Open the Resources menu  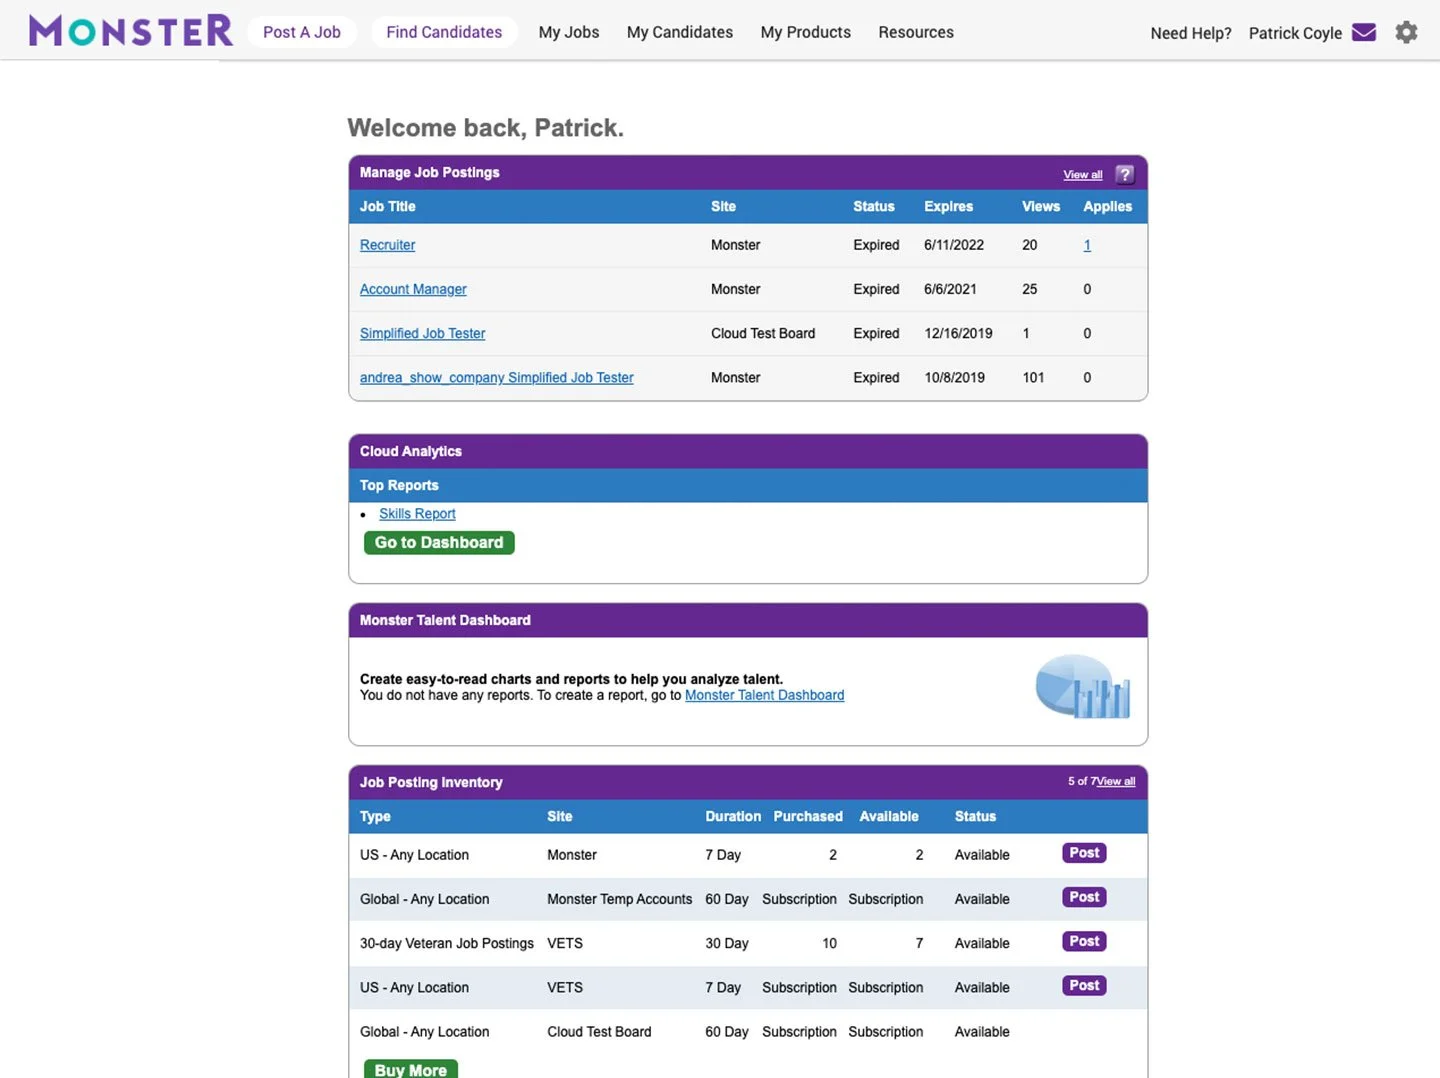tap(916, 32)
